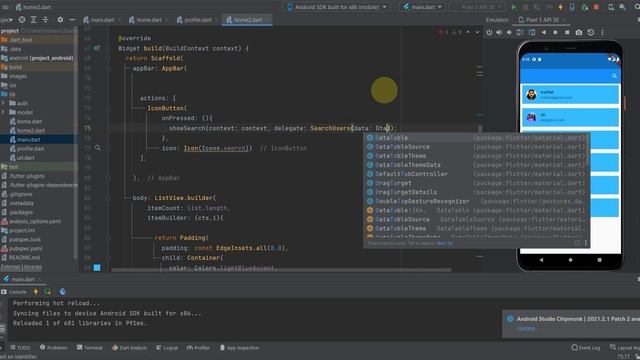Image resolution: width=640 pixels, height=360 pixels.
Task: Lower emulator volume
Action: 509,32
